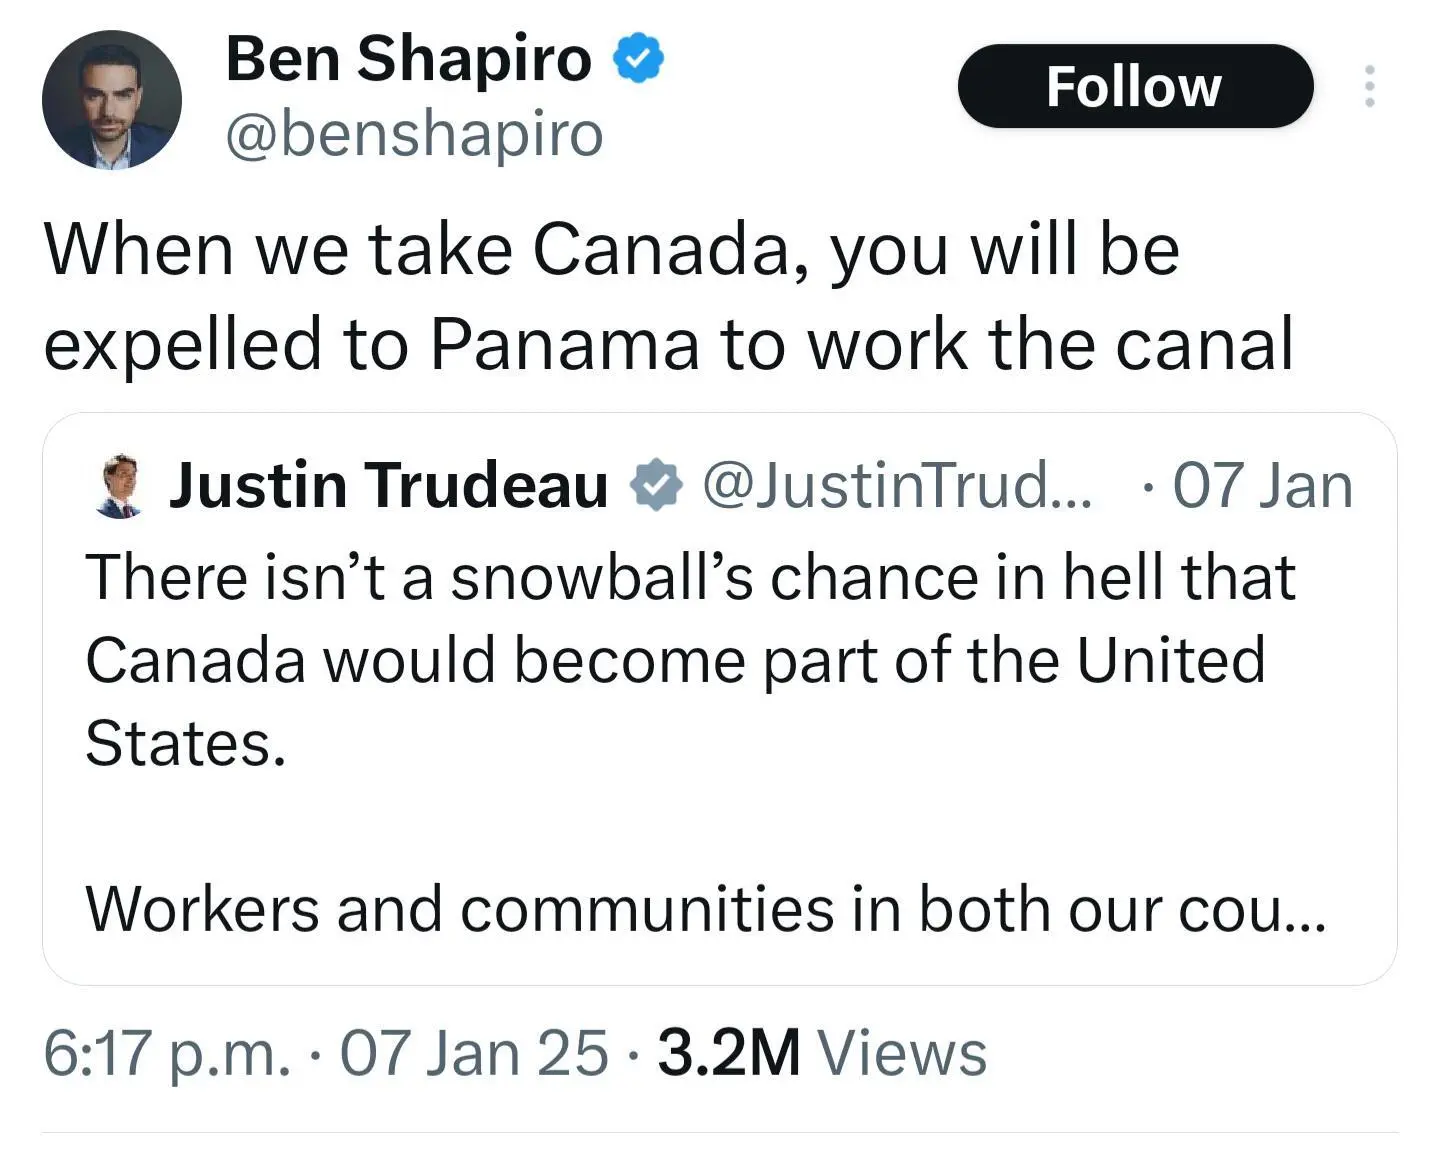Select the 'expelled to Panama' text line

pyautogui.click(x=669, y=344)
